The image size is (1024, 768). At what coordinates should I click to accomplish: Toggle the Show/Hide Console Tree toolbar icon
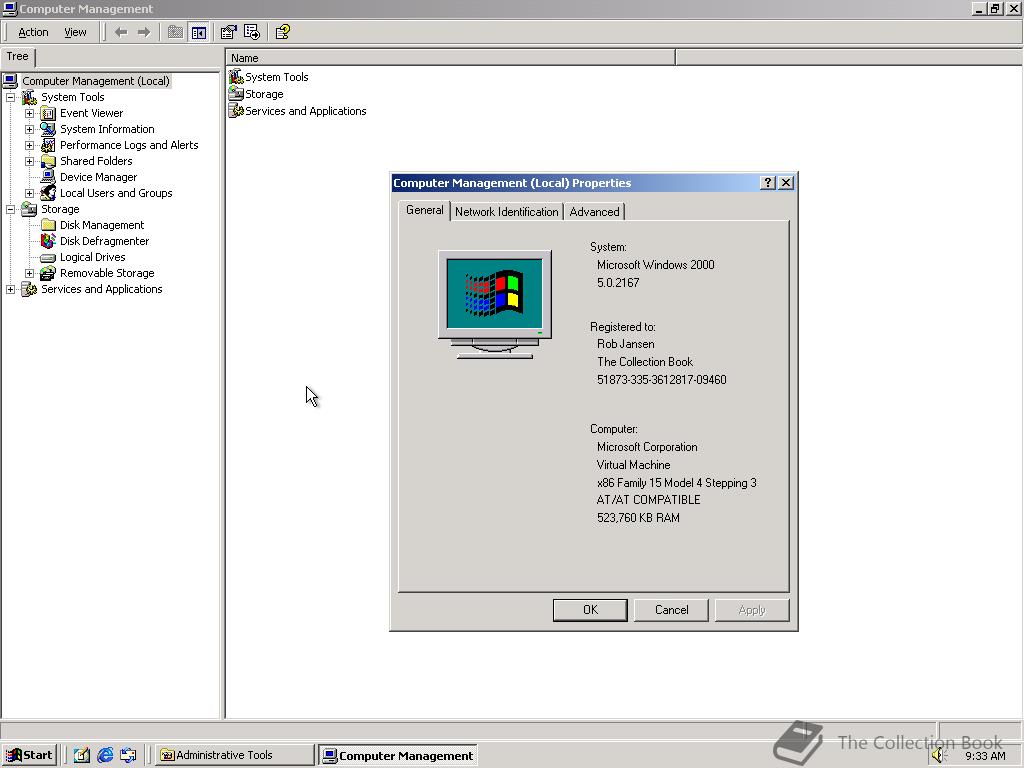click(199, 32)
